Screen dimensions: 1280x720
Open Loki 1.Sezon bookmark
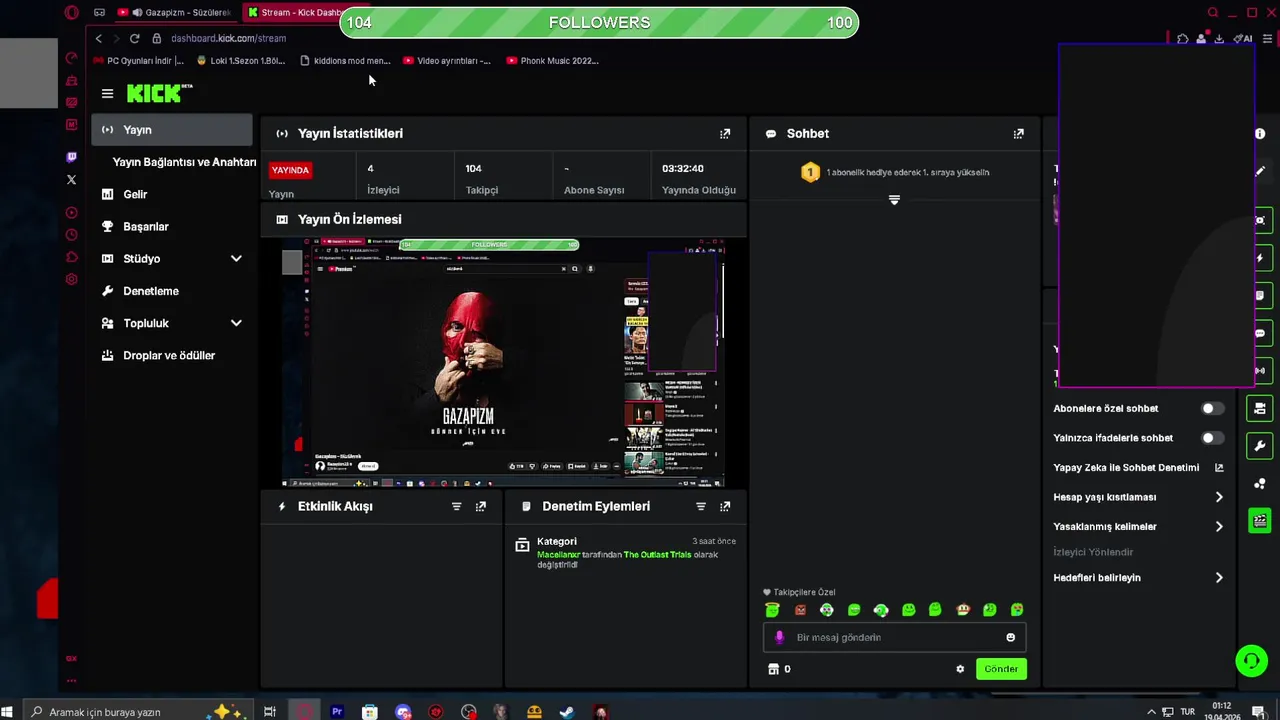pos(241,61)
